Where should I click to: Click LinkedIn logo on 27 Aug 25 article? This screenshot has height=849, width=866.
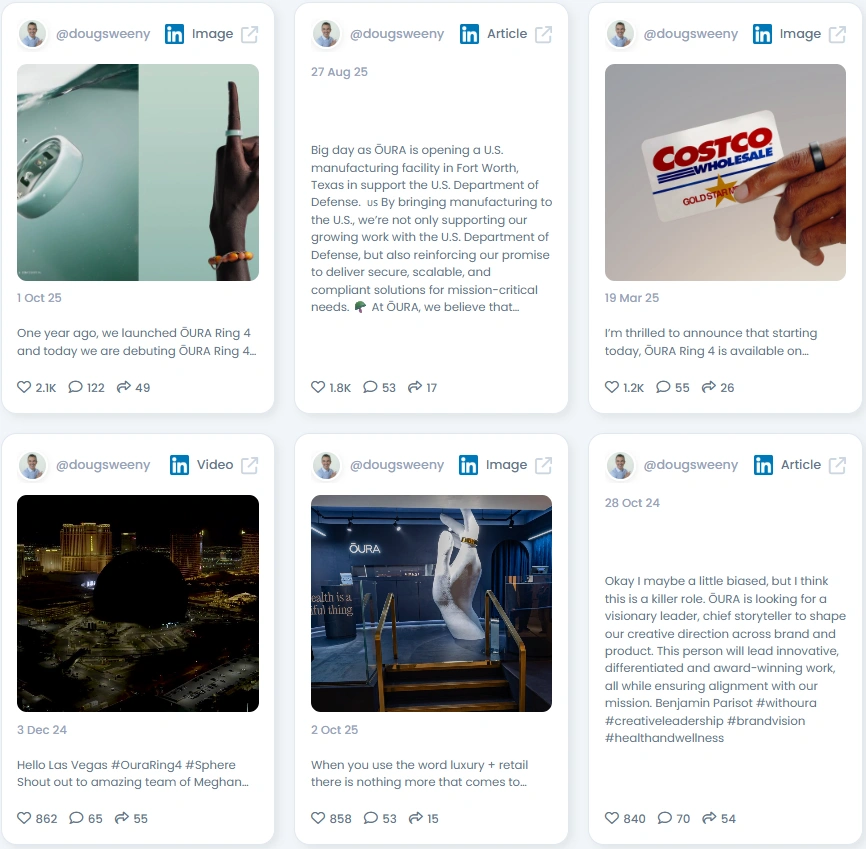click(x=469, y=34)
